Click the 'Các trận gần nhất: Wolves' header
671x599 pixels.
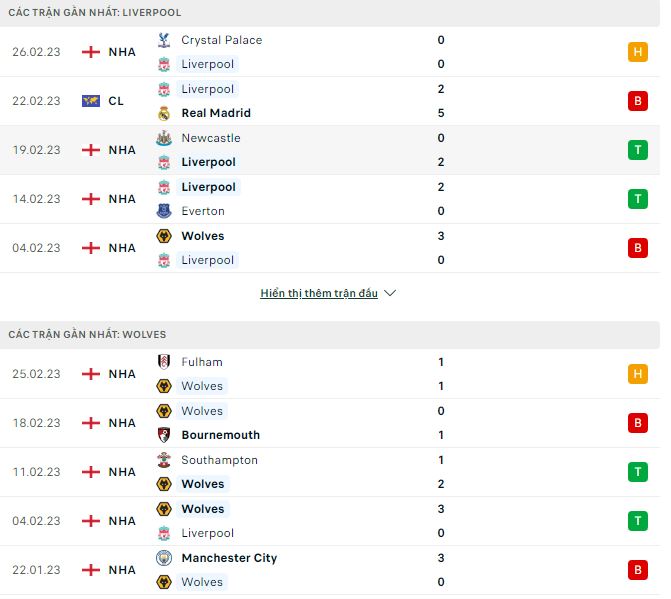click(x=87, y=335)
